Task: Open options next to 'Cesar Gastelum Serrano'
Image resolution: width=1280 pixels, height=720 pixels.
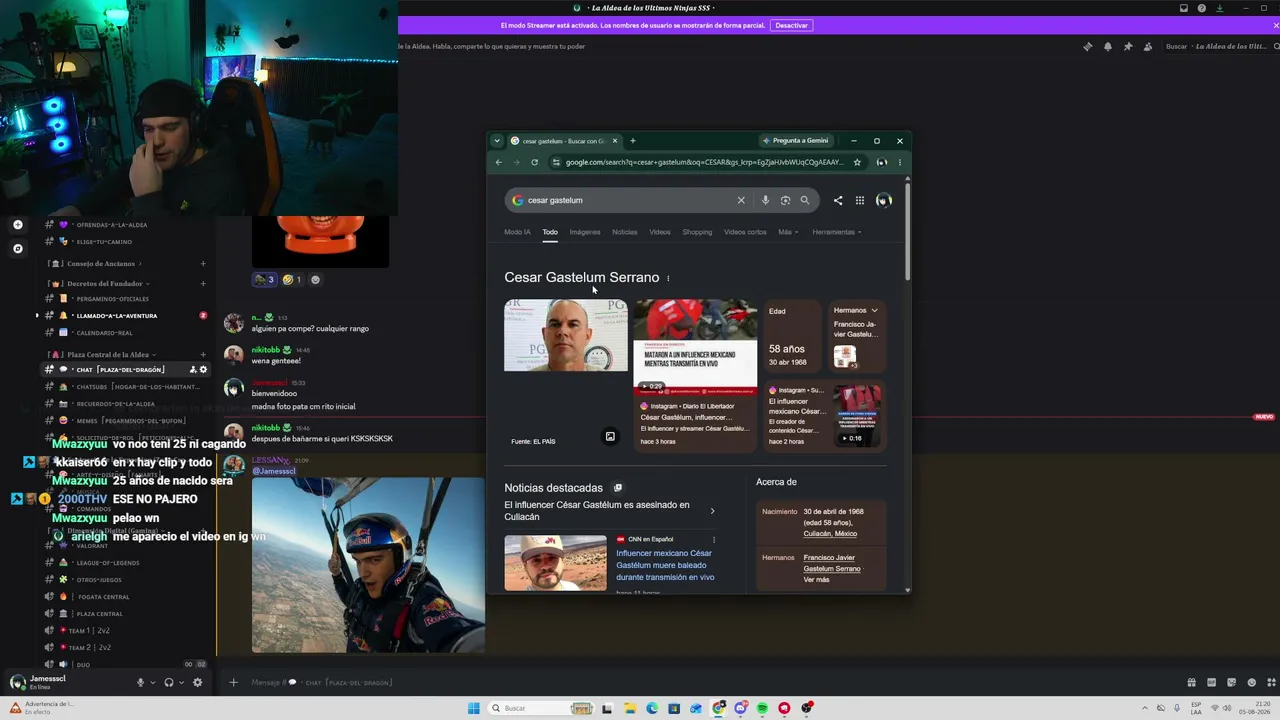Action: [x=668, y=278]
